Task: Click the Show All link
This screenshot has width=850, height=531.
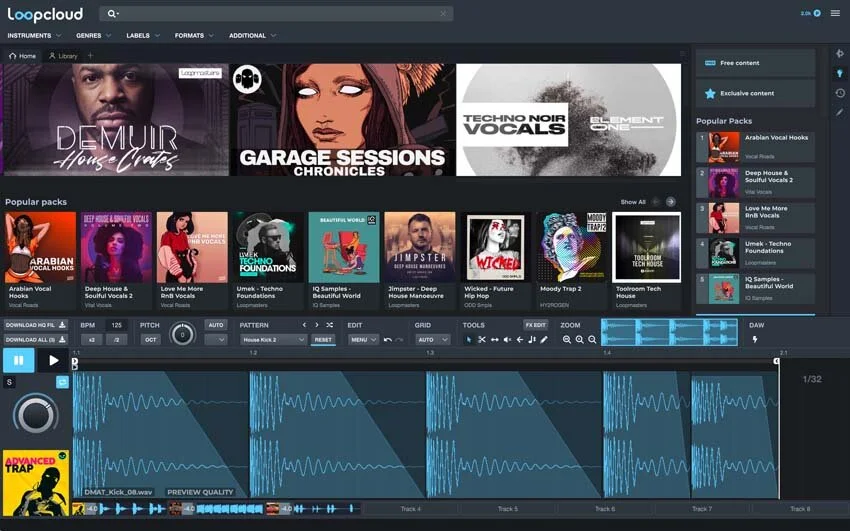Action: [x=633, y=202]
